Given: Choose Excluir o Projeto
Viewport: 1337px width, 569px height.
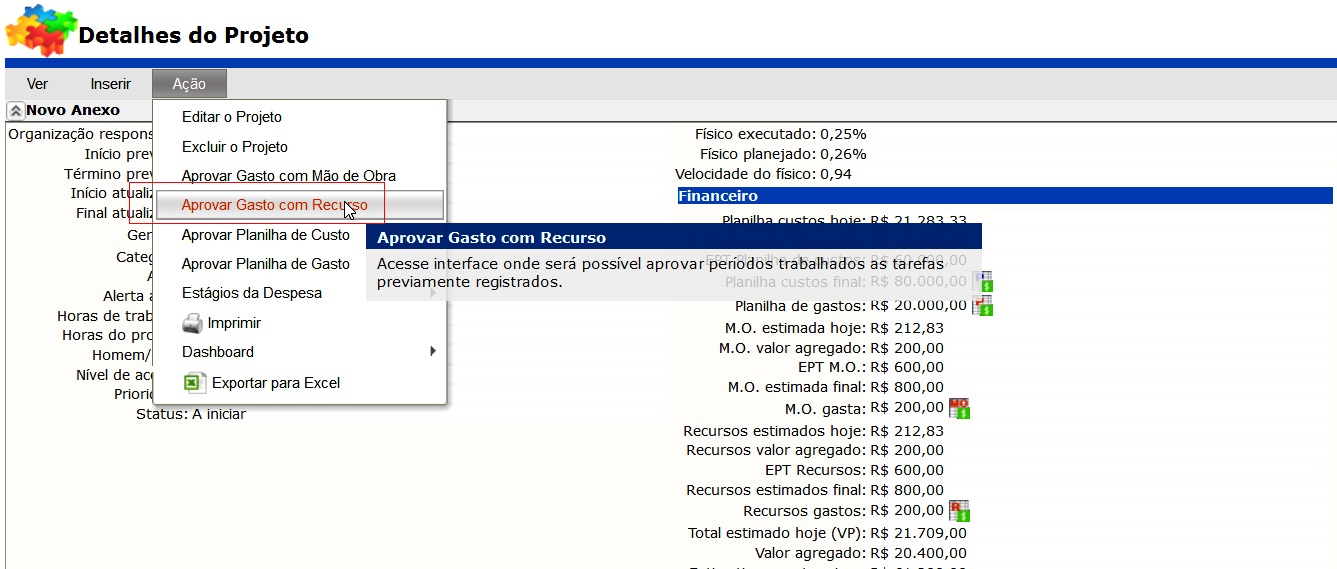Looking at the screenshot, I should tap(235, 147).
